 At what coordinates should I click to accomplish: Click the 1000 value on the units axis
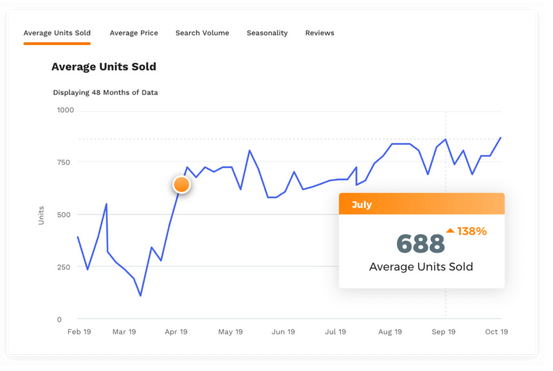[x=66, y=110]
